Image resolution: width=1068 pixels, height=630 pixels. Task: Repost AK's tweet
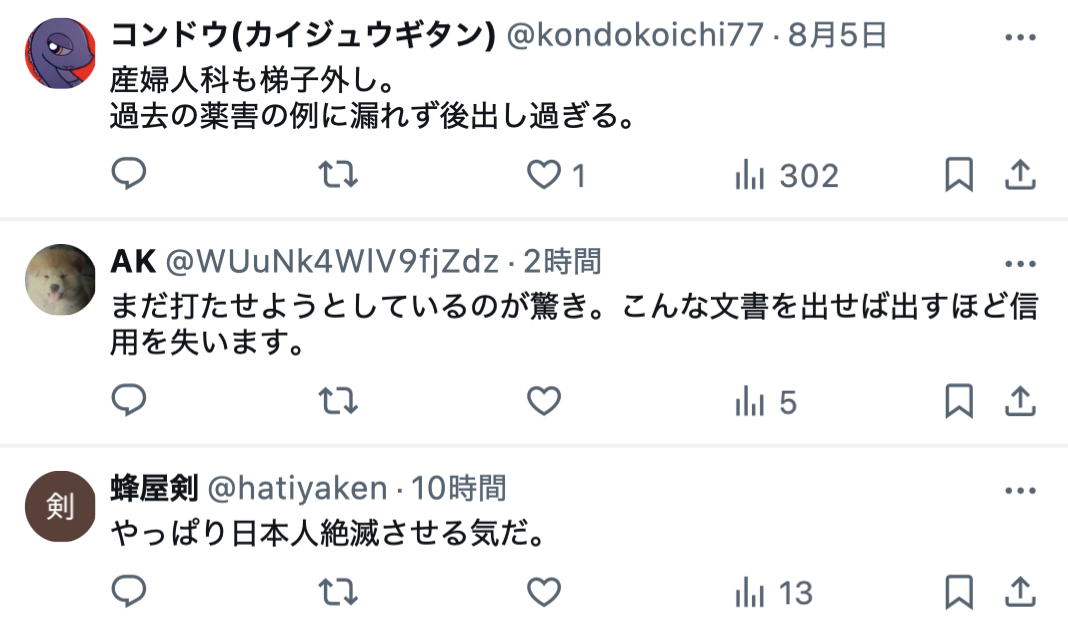pos(339,401)
